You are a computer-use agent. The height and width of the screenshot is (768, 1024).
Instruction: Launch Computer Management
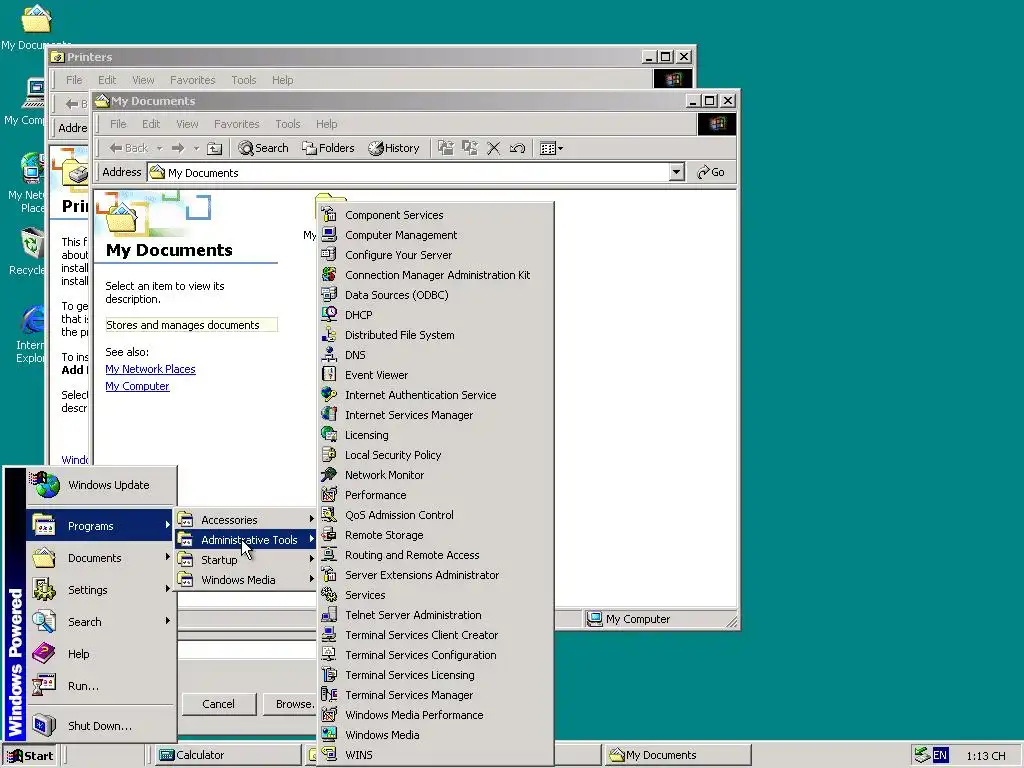pos(436,235)
